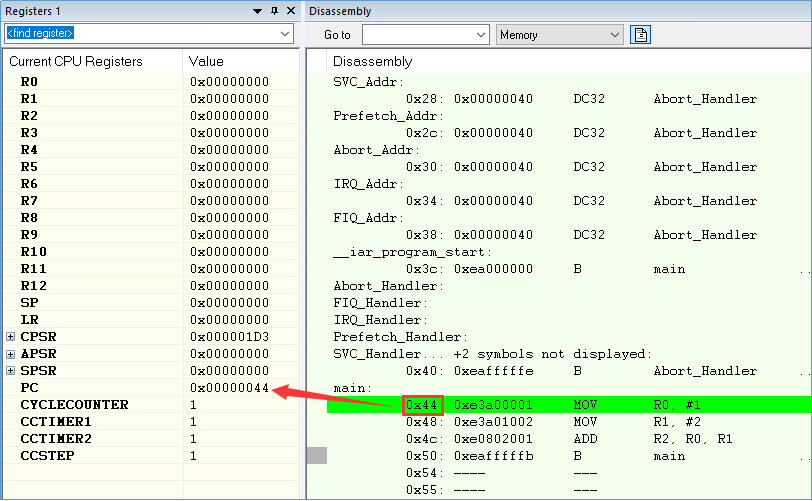
Task: Select the R10 register name
Action: [x=34, y=252]
